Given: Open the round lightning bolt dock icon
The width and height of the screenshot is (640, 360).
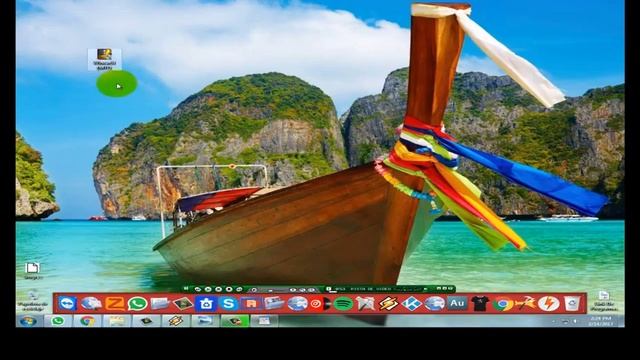Looking at the screenshot, I should coord(549,303).
